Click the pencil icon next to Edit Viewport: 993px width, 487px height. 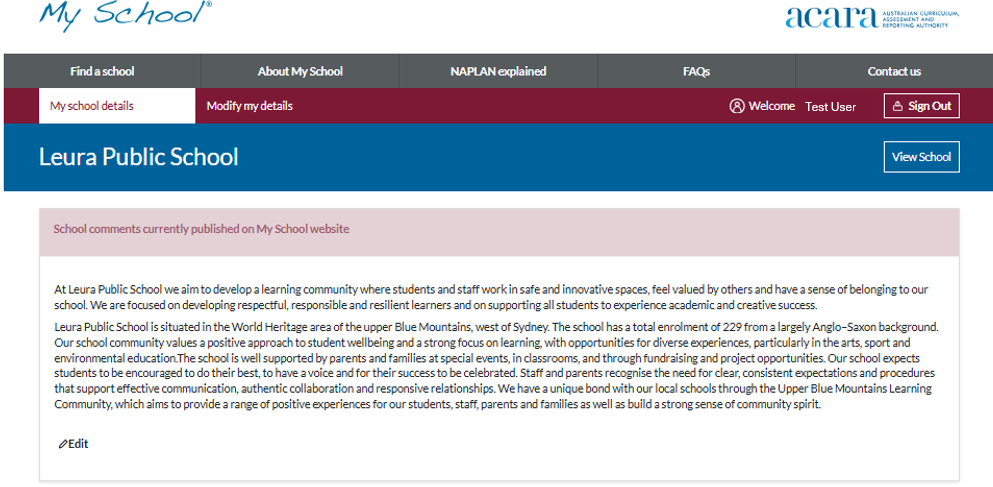[x=63, y=444]
